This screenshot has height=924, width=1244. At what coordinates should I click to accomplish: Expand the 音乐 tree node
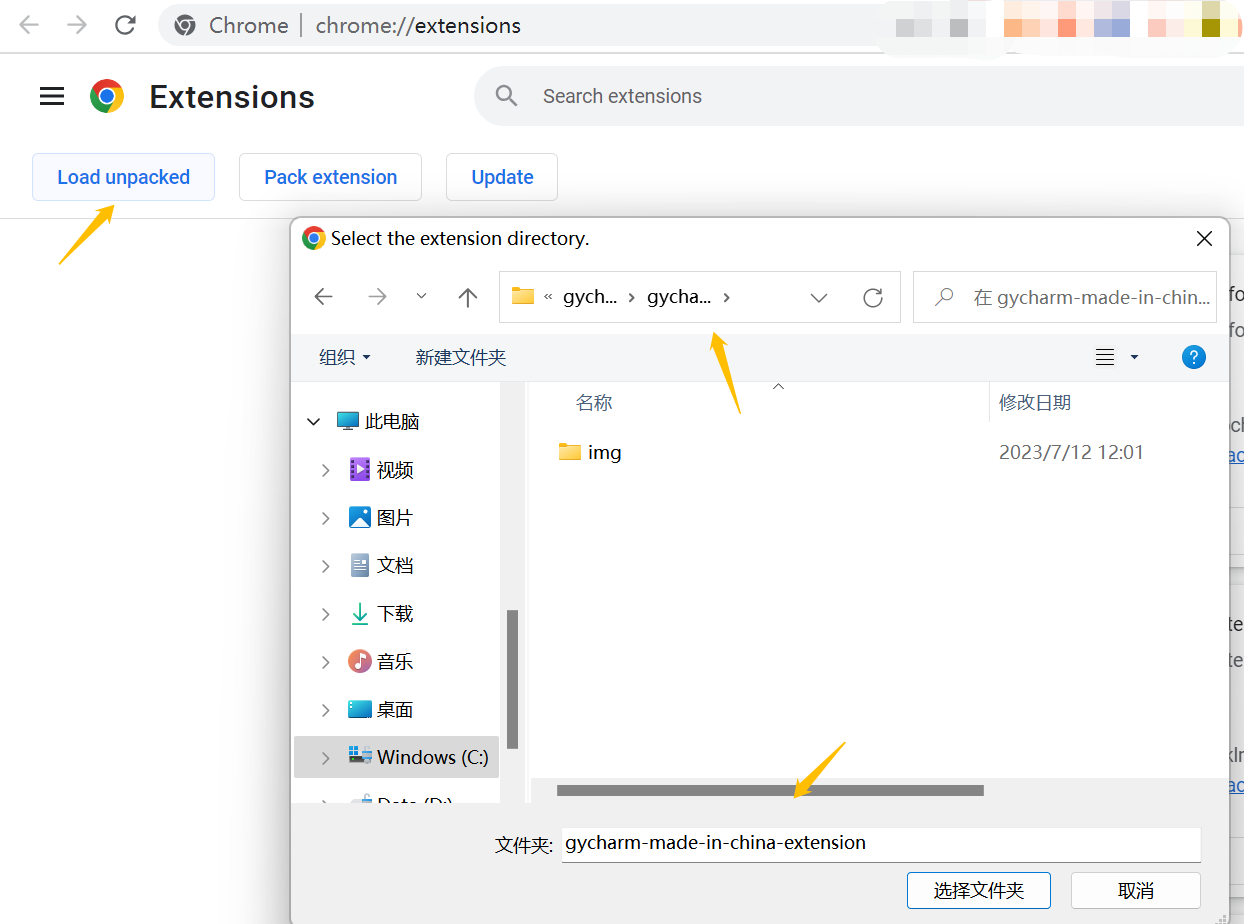click(325, 662)
